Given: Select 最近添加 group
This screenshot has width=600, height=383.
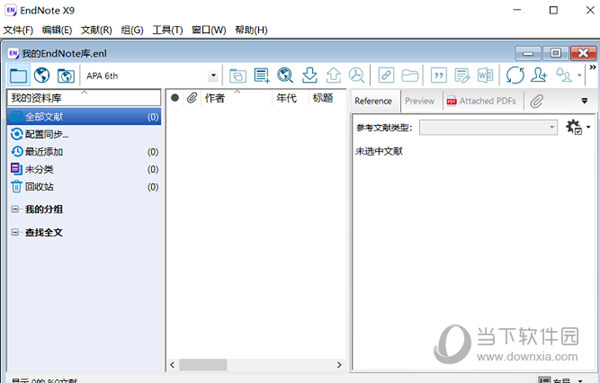Looking at the screenshot, I should [x=84, y=152].
